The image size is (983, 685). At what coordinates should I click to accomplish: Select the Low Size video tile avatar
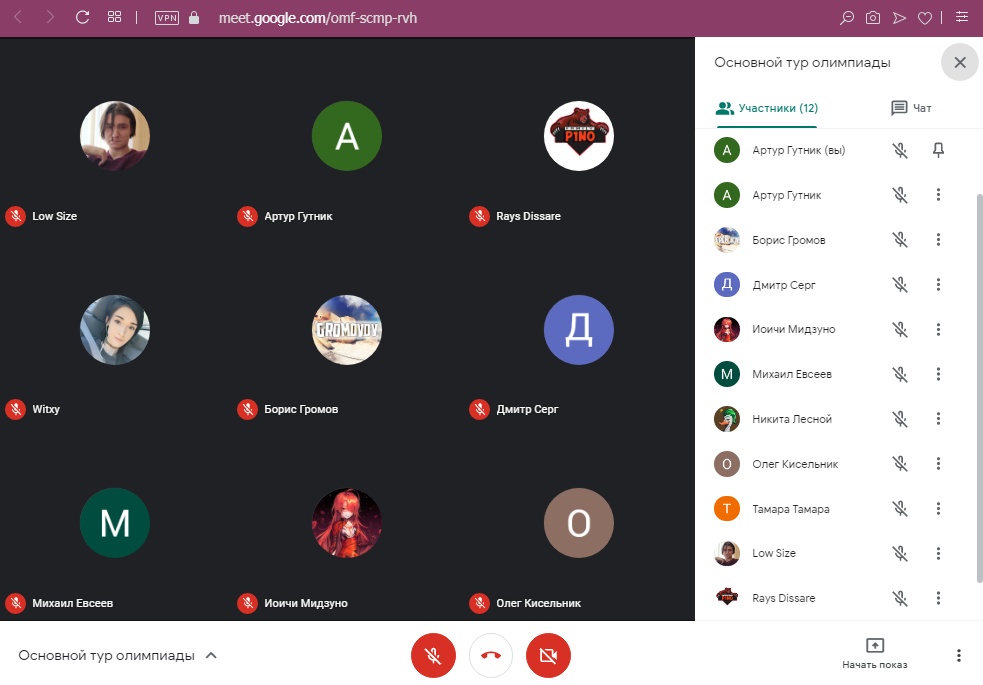[115, 136]
